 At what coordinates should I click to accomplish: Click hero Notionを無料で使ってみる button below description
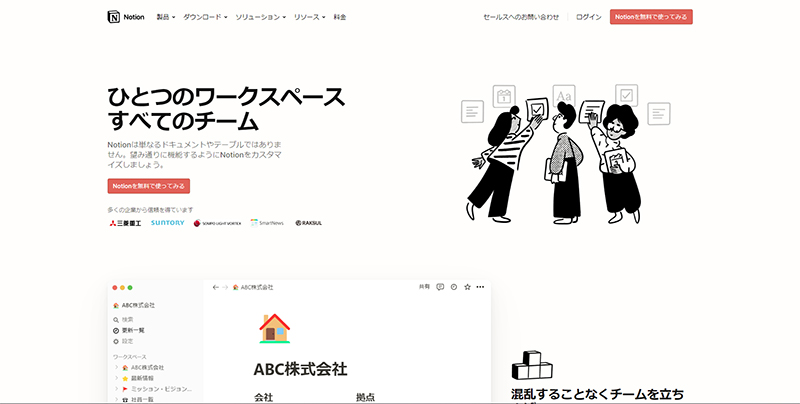point(148,186)
